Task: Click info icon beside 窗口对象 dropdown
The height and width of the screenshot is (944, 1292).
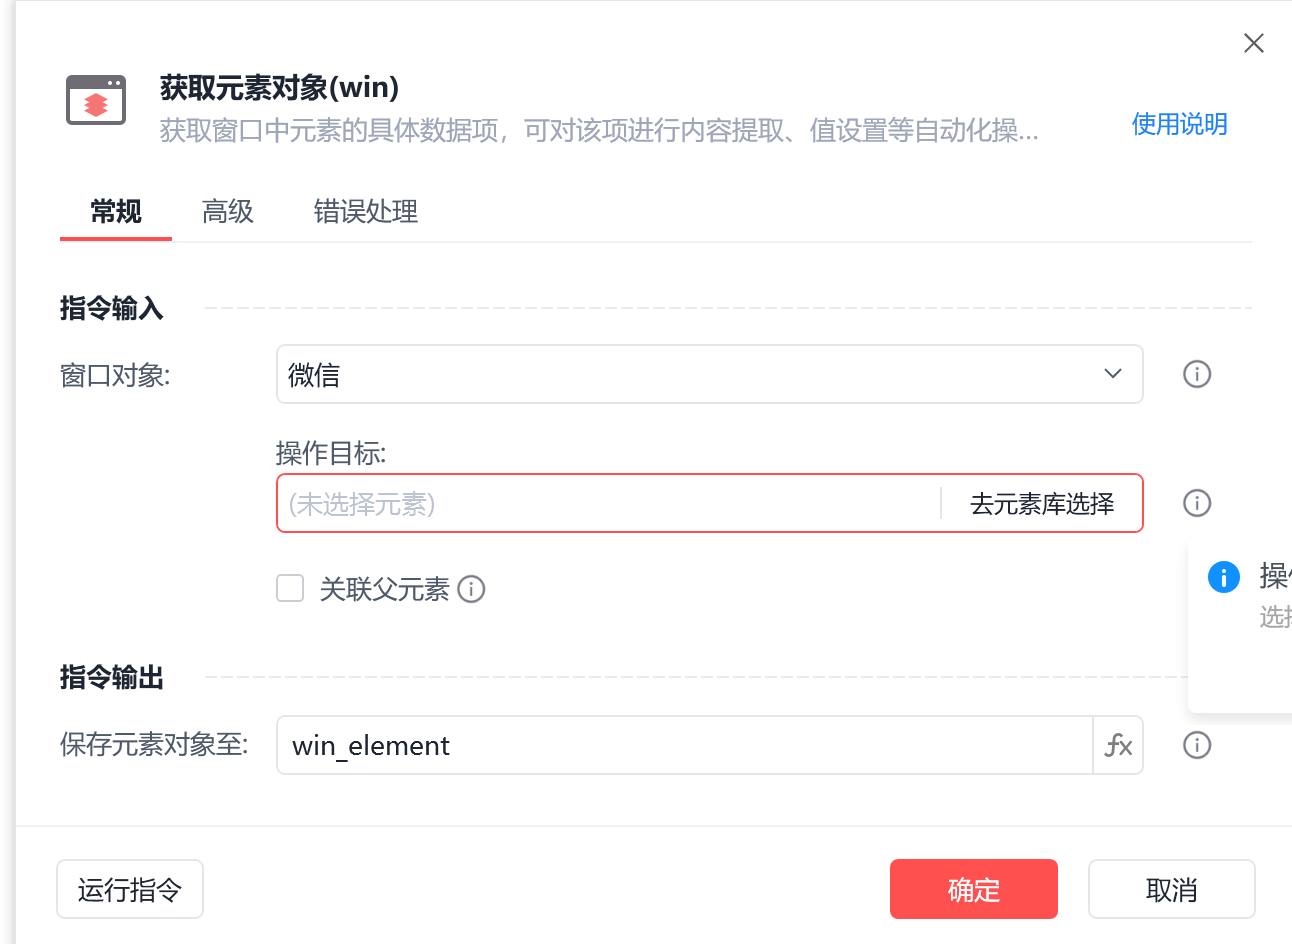Action: [1197, 374]
